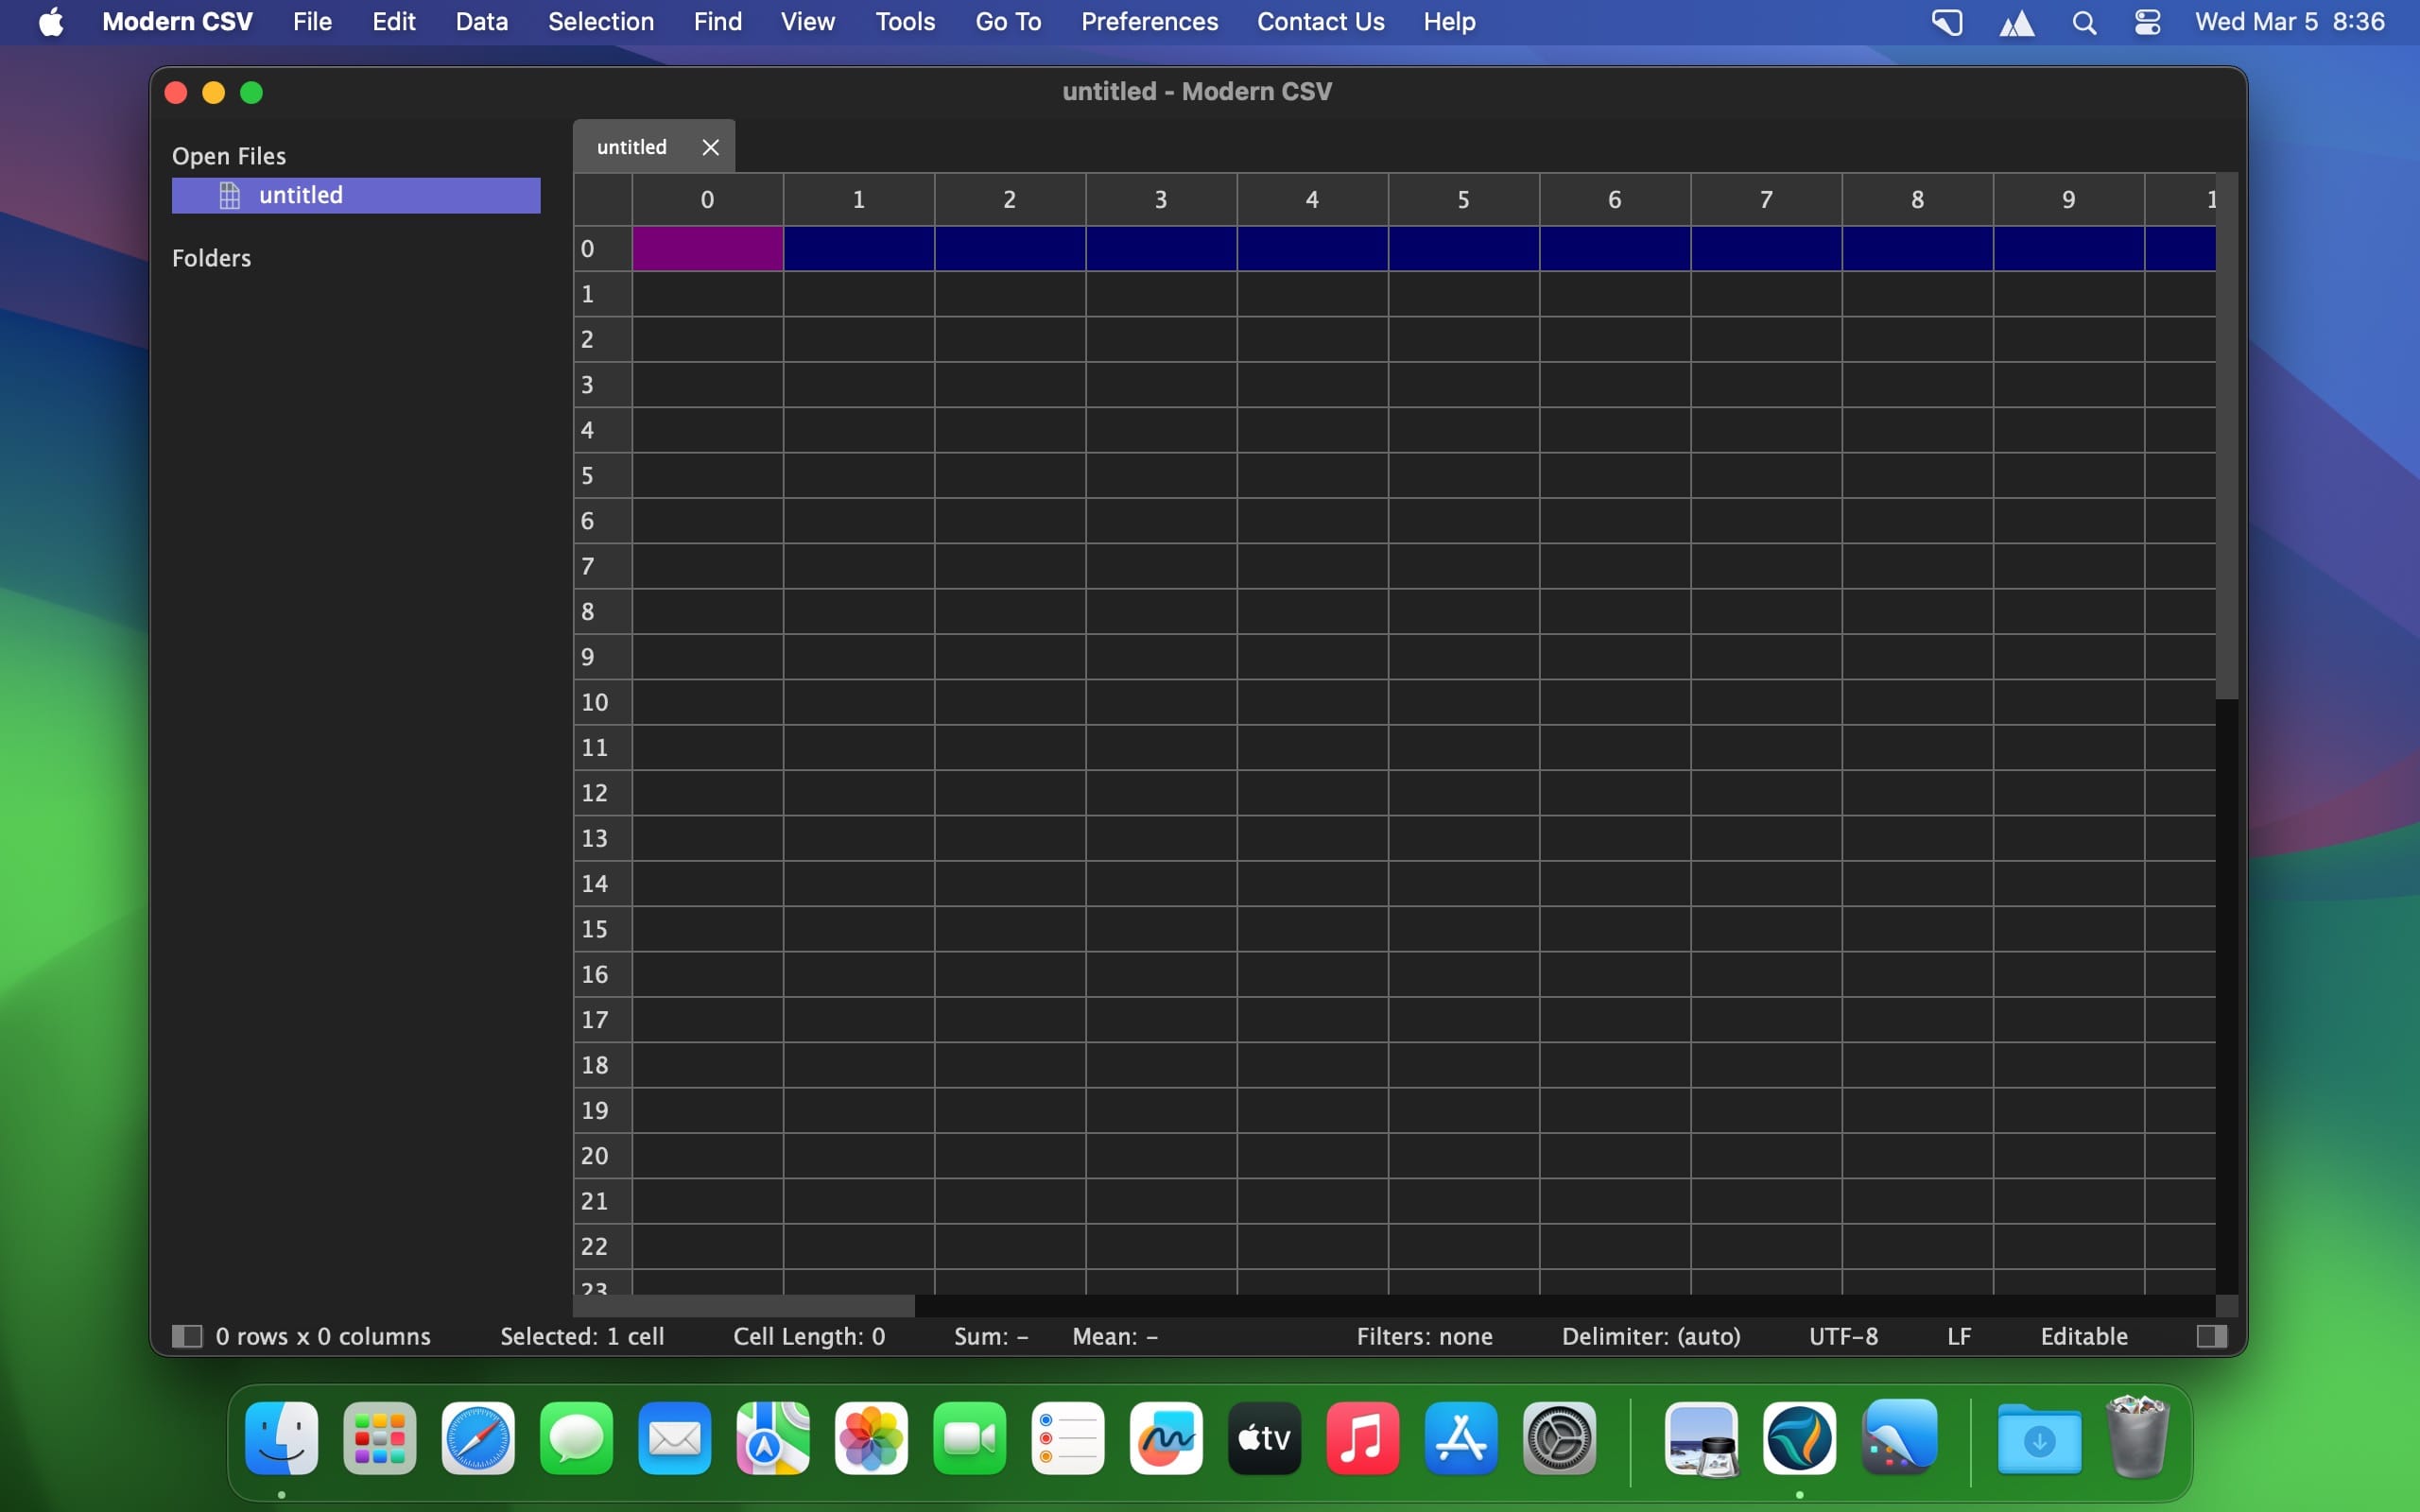
Task: Click the UTF-8 encoding status entry
Action: (1843, 1336)
